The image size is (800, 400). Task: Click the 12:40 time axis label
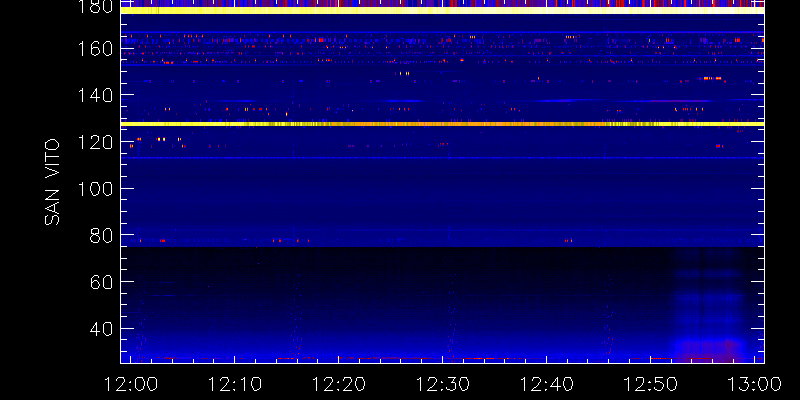tap(547, 384)
